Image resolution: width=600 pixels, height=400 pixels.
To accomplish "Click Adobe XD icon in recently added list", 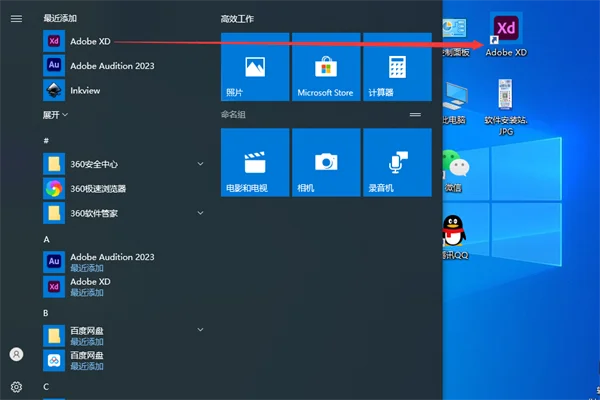I will (54, 41).
